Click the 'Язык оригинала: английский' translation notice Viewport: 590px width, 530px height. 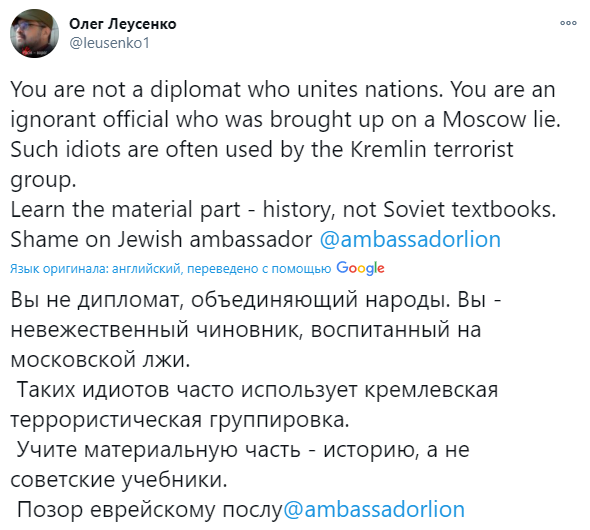[x=170, y=269]
